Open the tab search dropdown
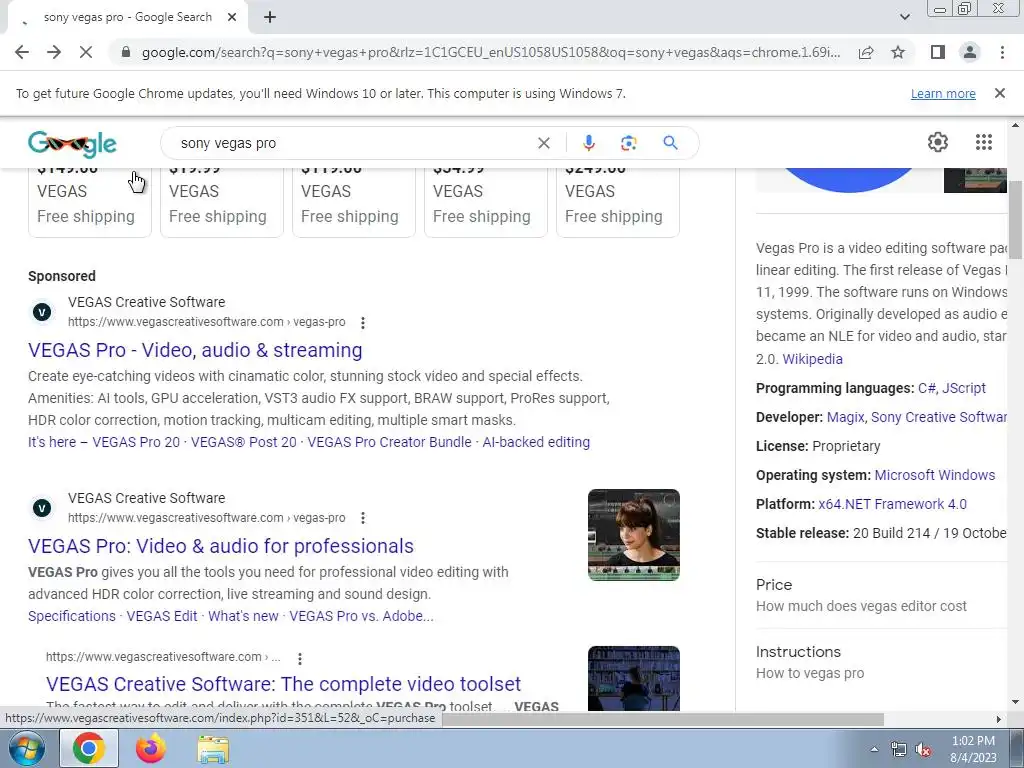The image size is (1024, 768). [904, 18]
